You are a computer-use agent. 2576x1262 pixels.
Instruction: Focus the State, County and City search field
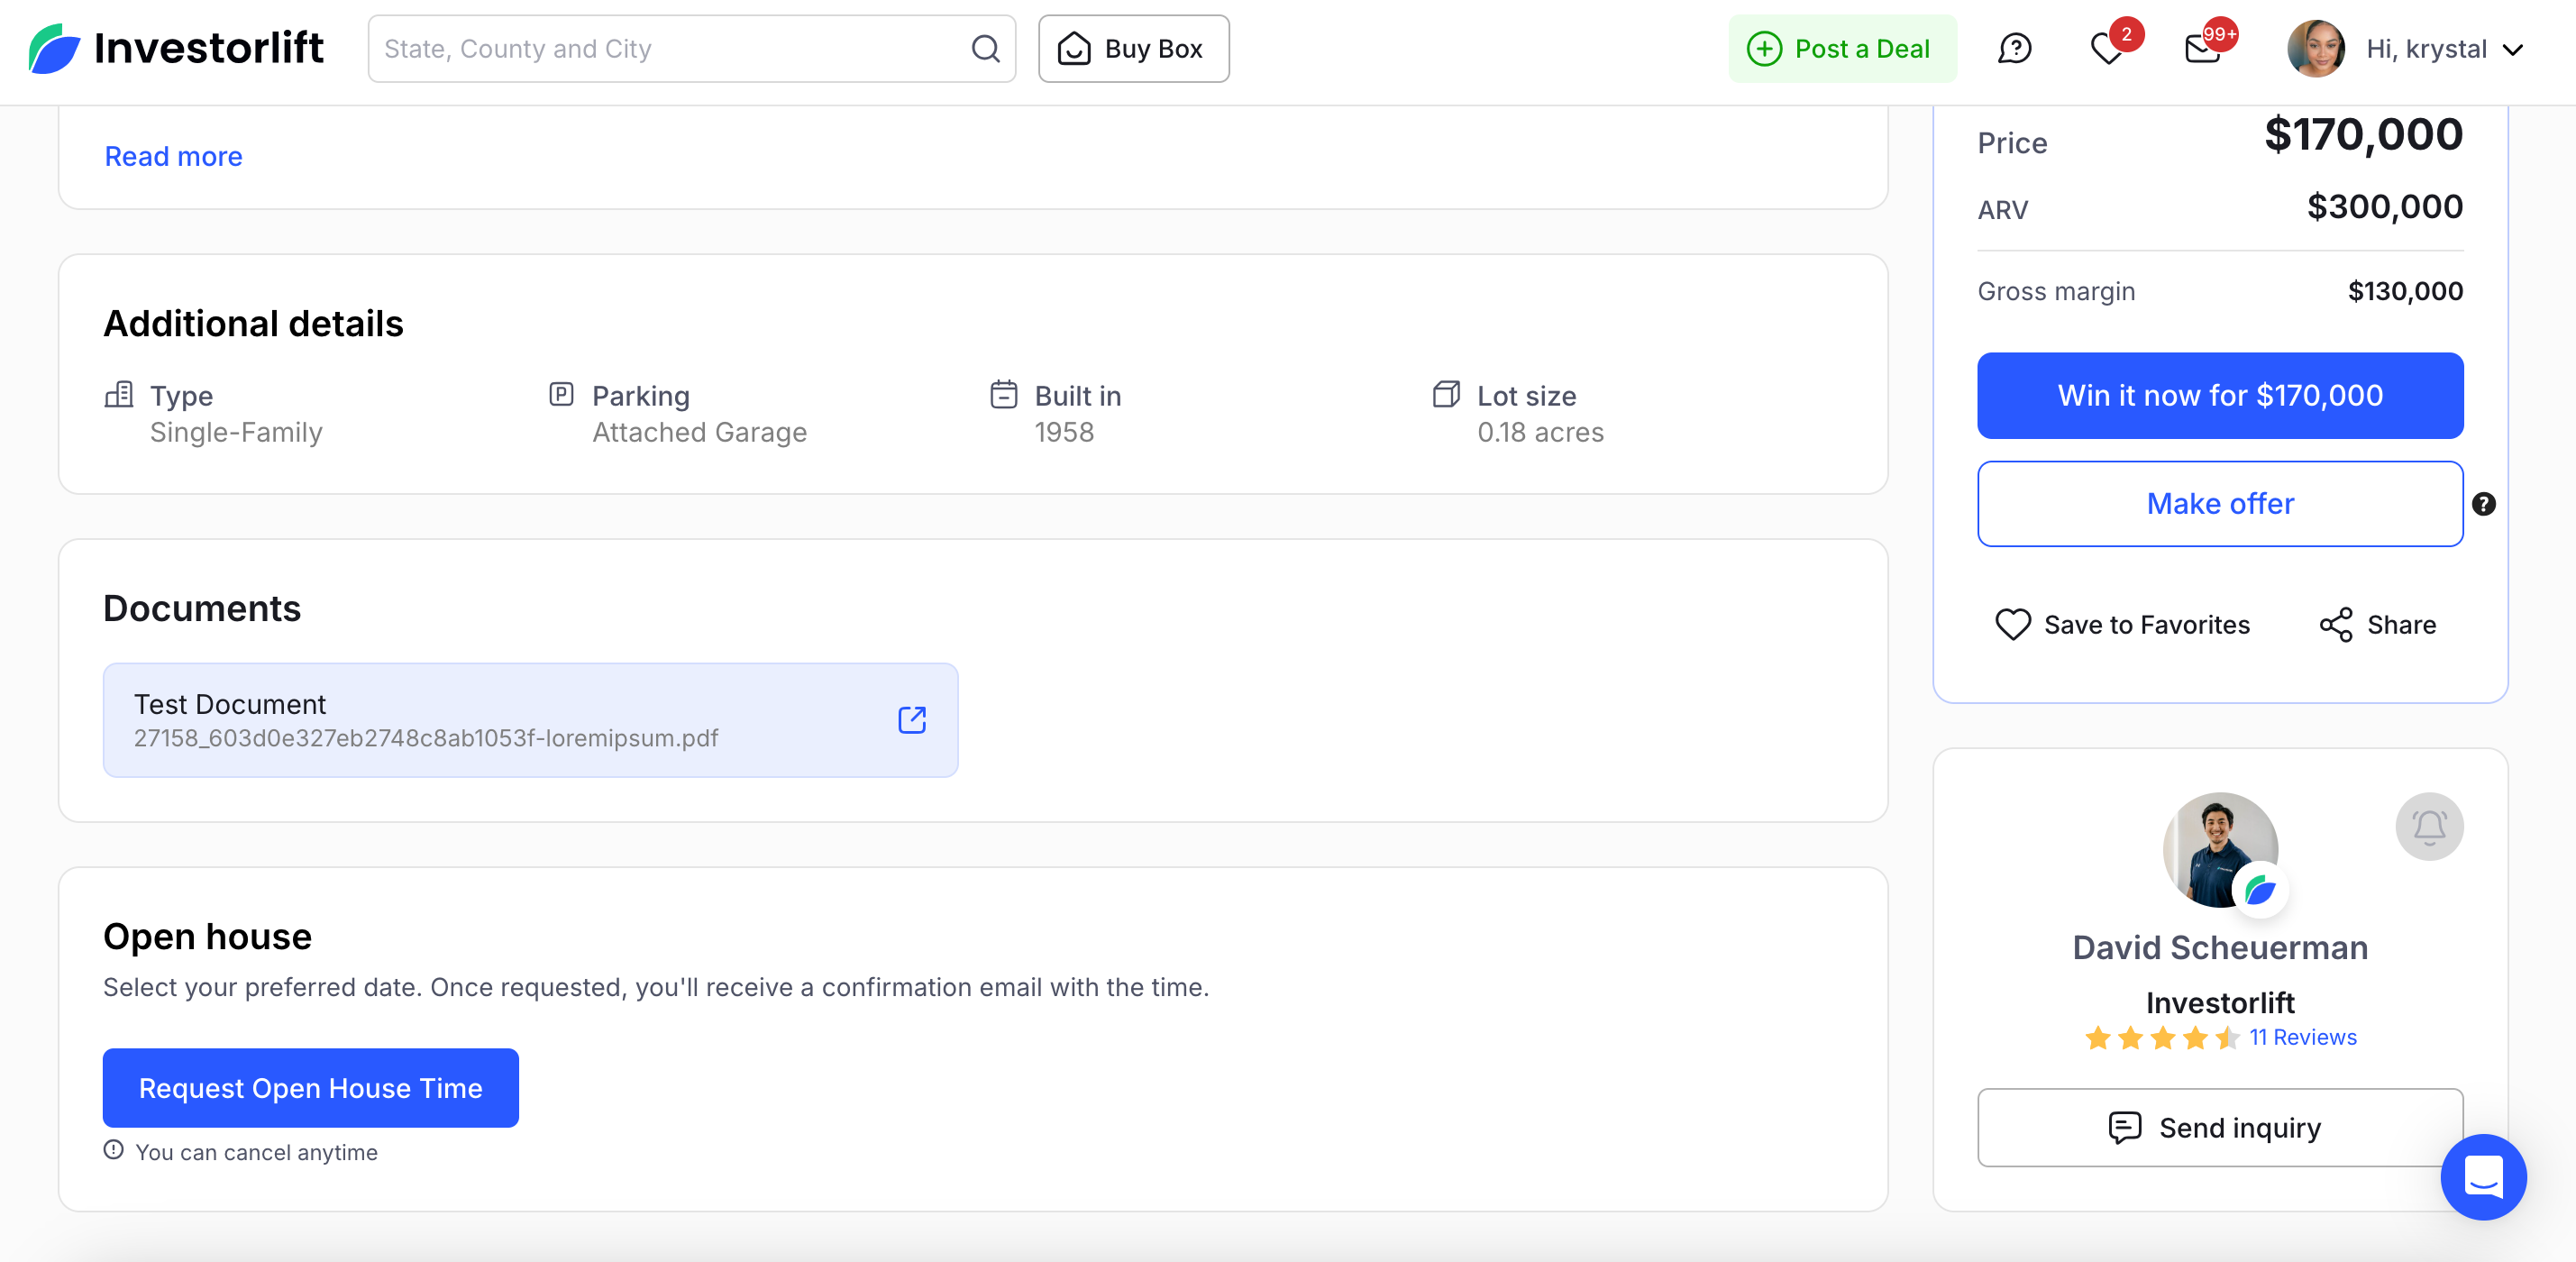(x=691, y=48)
